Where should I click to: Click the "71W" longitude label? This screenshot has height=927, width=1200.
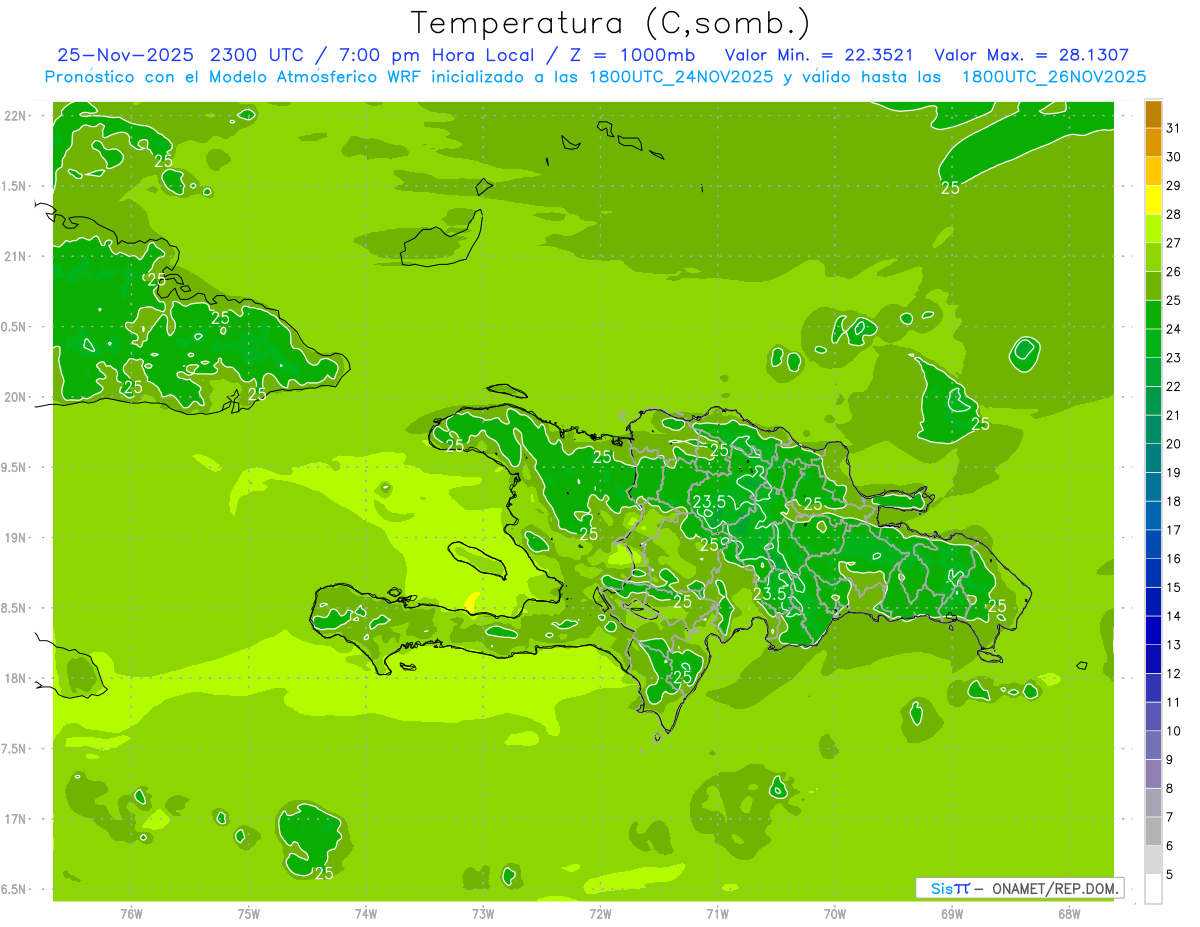(x=717, y=914)
